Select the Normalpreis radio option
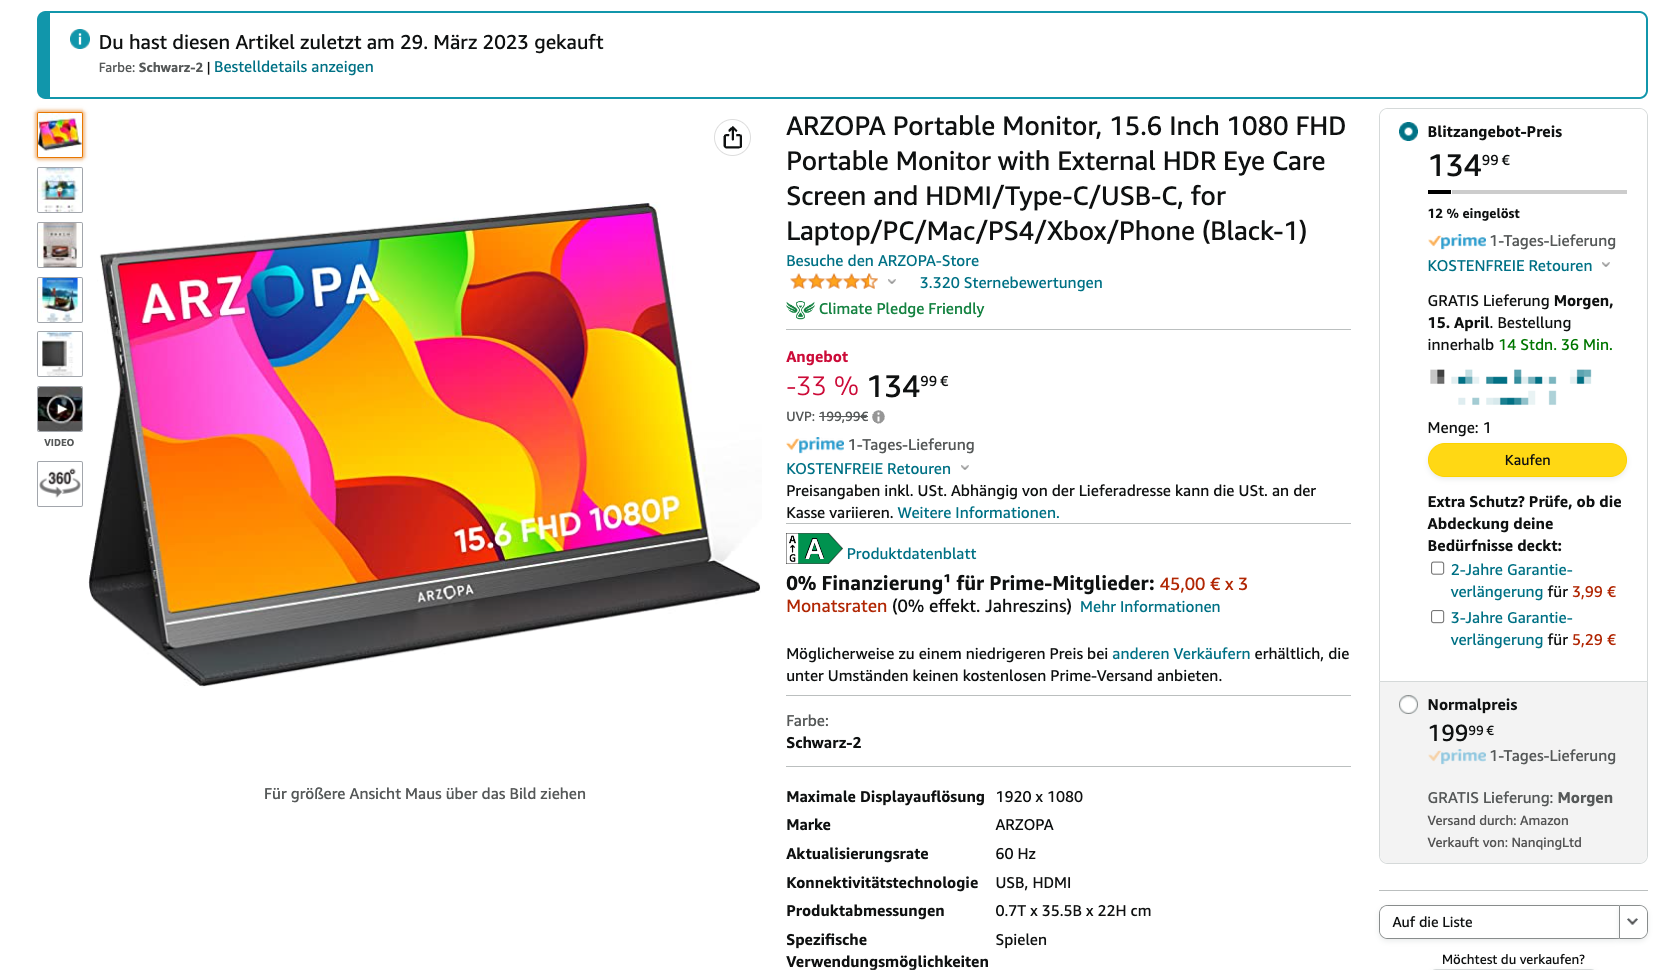Screen dimensions: 1673x970 coord(1408,704)
